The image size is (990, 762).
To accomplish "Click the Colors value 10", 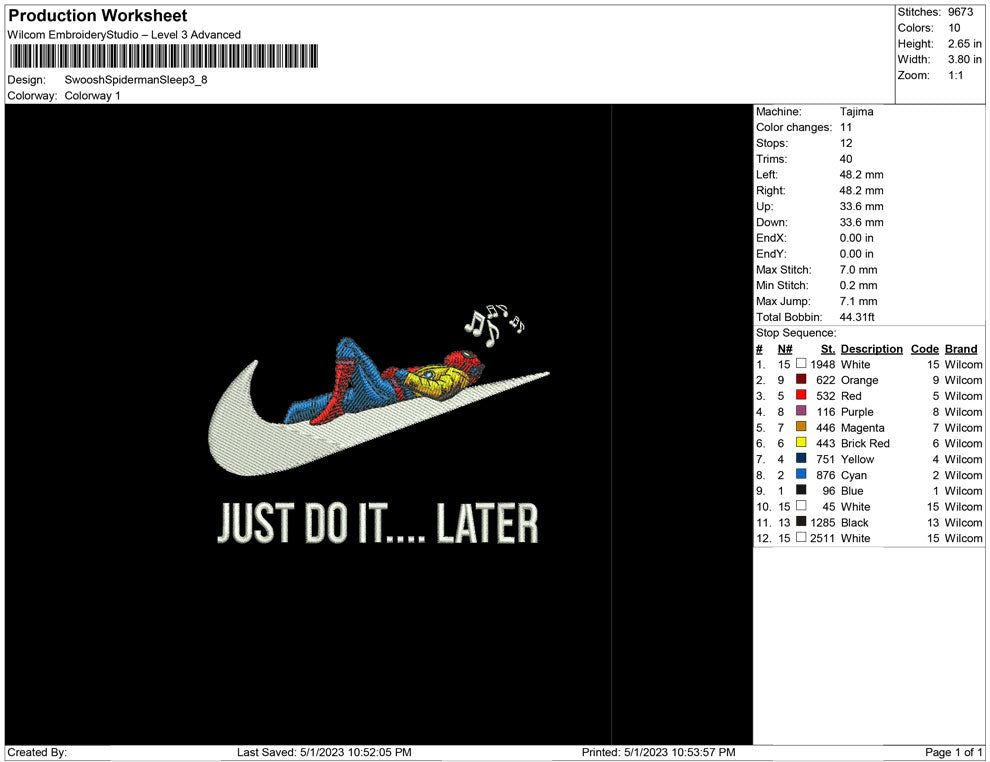I will point(954,28).
